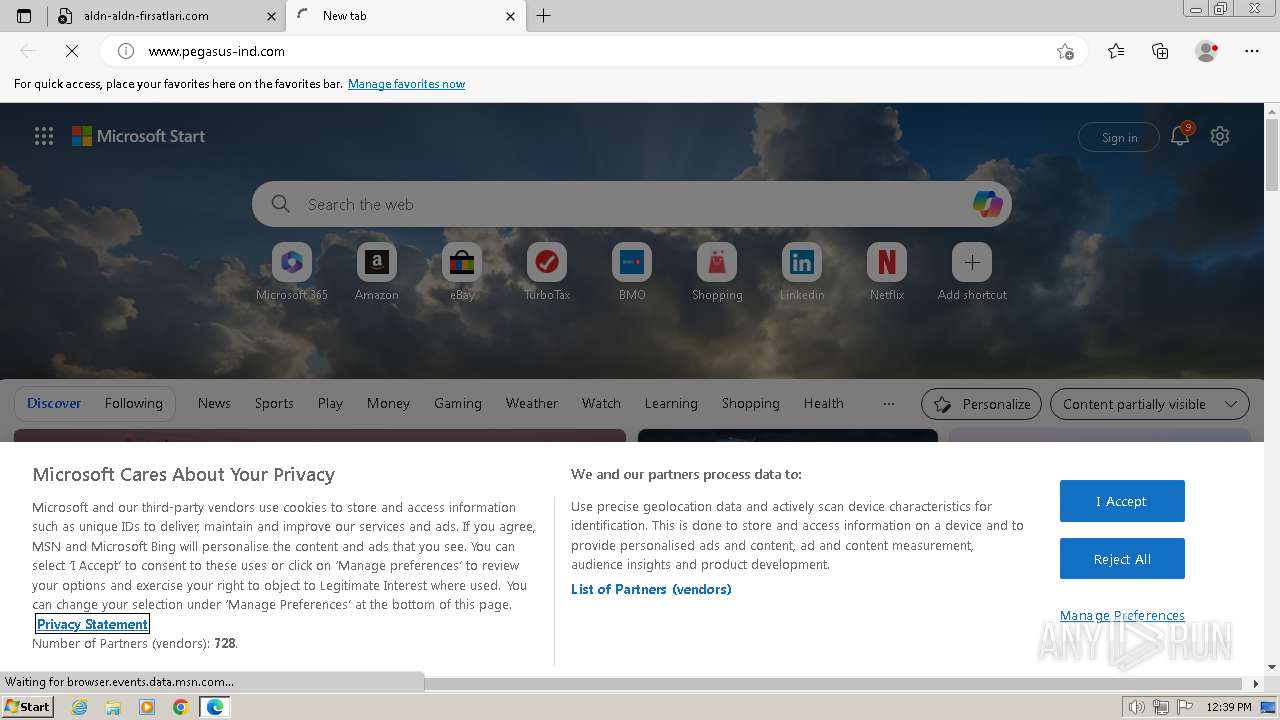Open LinkedIn shortcut
Image resolution: width=1280 pixels, height=720 pixels.
[x=802, y=271]
